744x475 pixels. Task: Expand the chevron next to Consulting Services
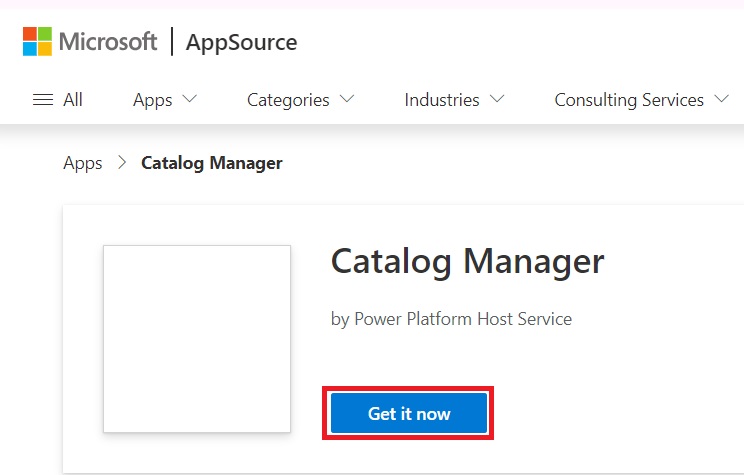point(723,100)
